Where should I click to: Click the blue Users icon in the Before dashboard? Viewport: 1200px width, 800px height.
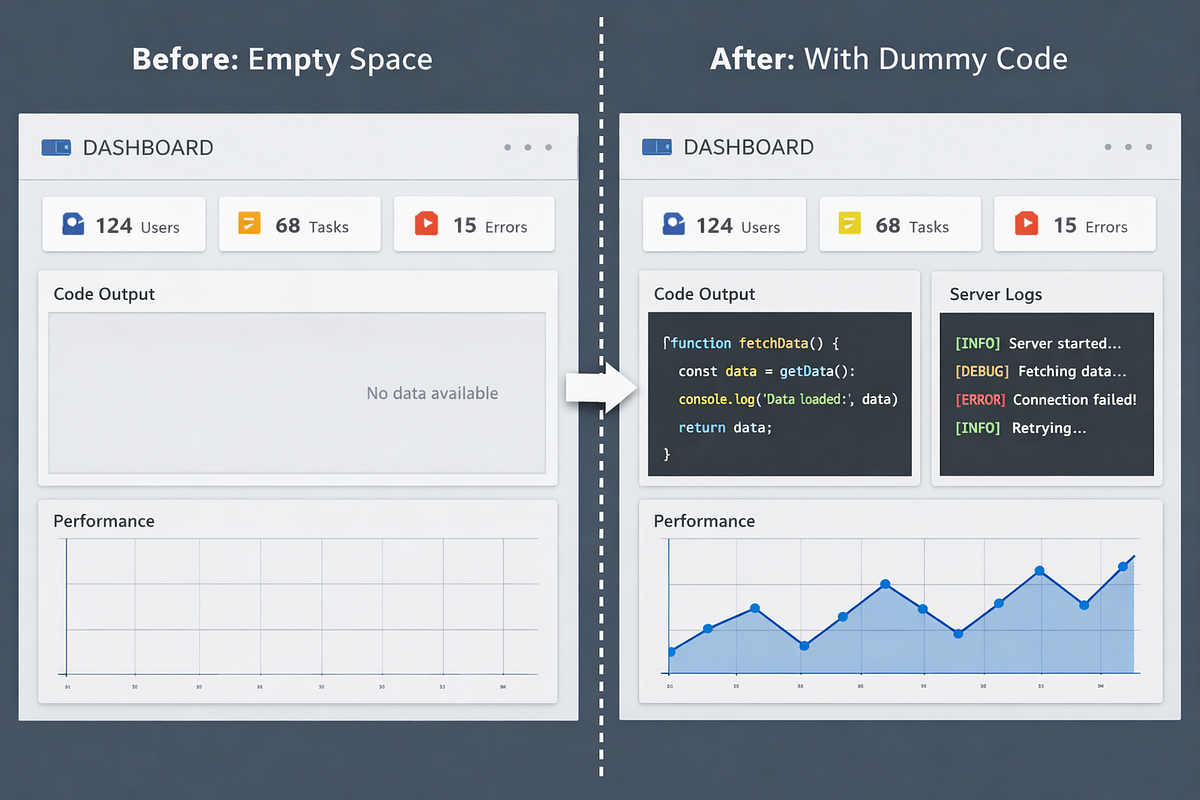click(73, 224)
